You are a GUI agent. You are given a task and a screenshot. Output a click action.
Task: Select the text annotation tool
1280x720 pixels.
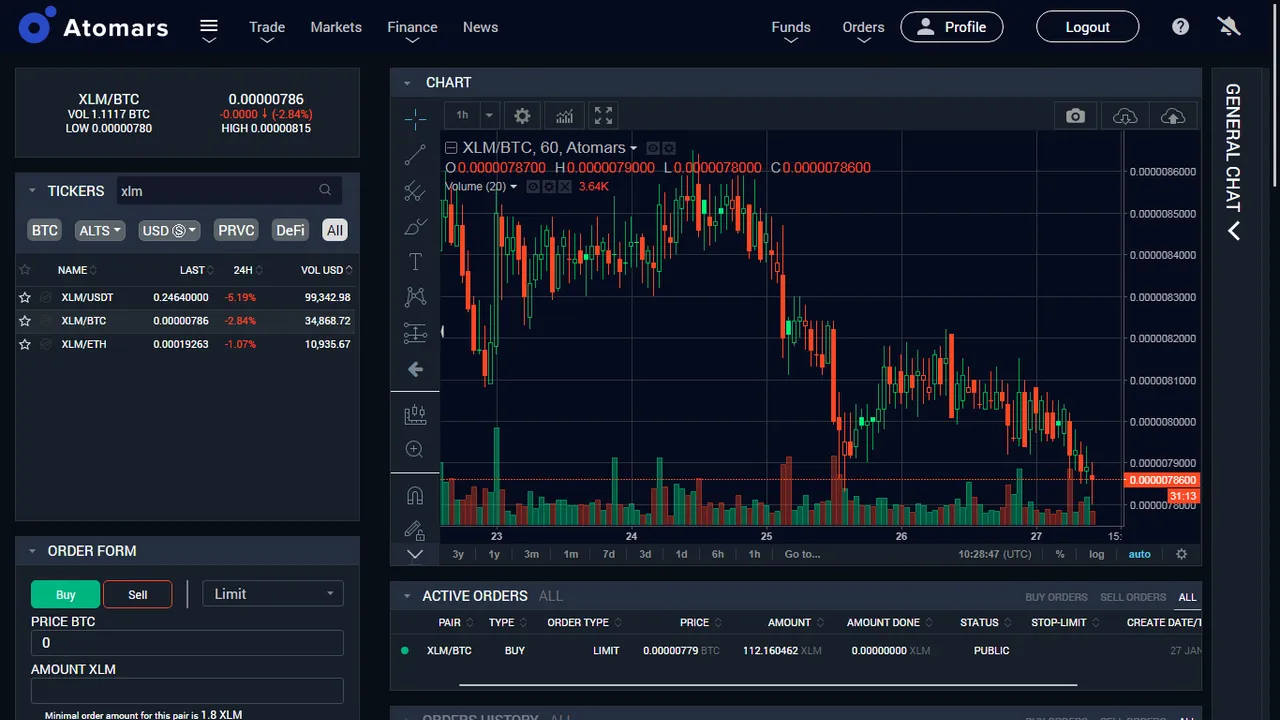(x=415, y=262)
